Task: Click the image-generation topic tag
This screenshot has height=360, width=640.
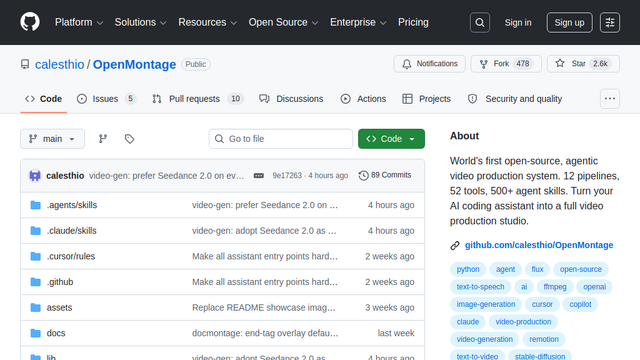Action: (x=486, y=304)
